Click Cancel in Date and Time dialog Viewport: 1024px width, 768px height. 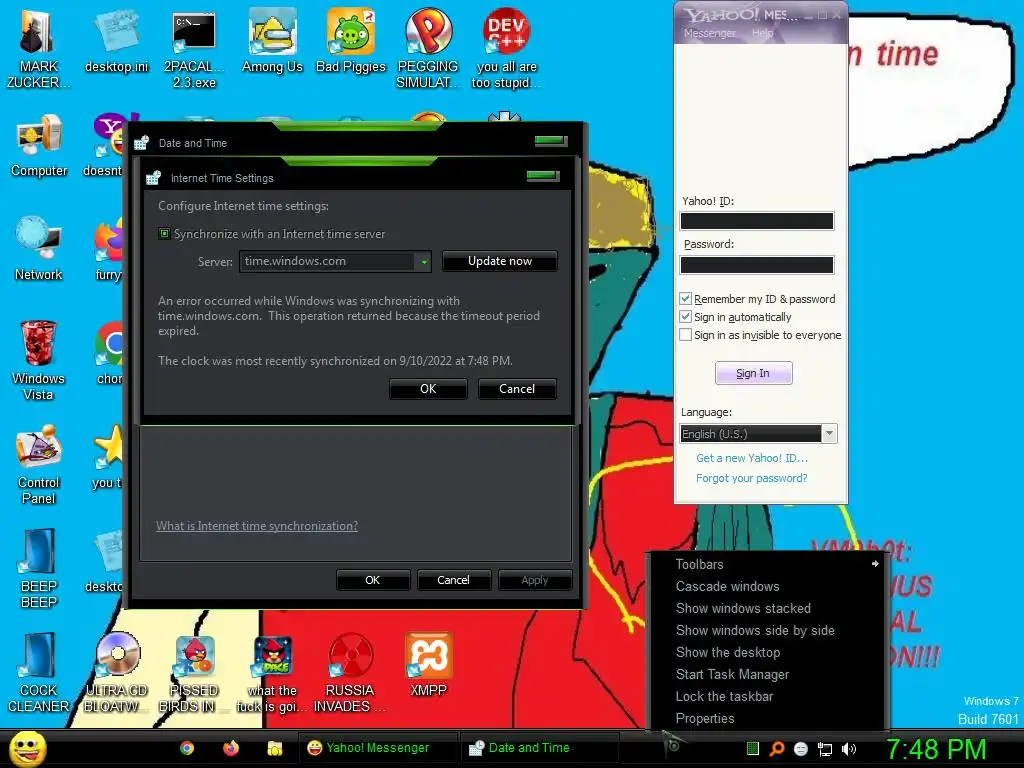point(453,580)
